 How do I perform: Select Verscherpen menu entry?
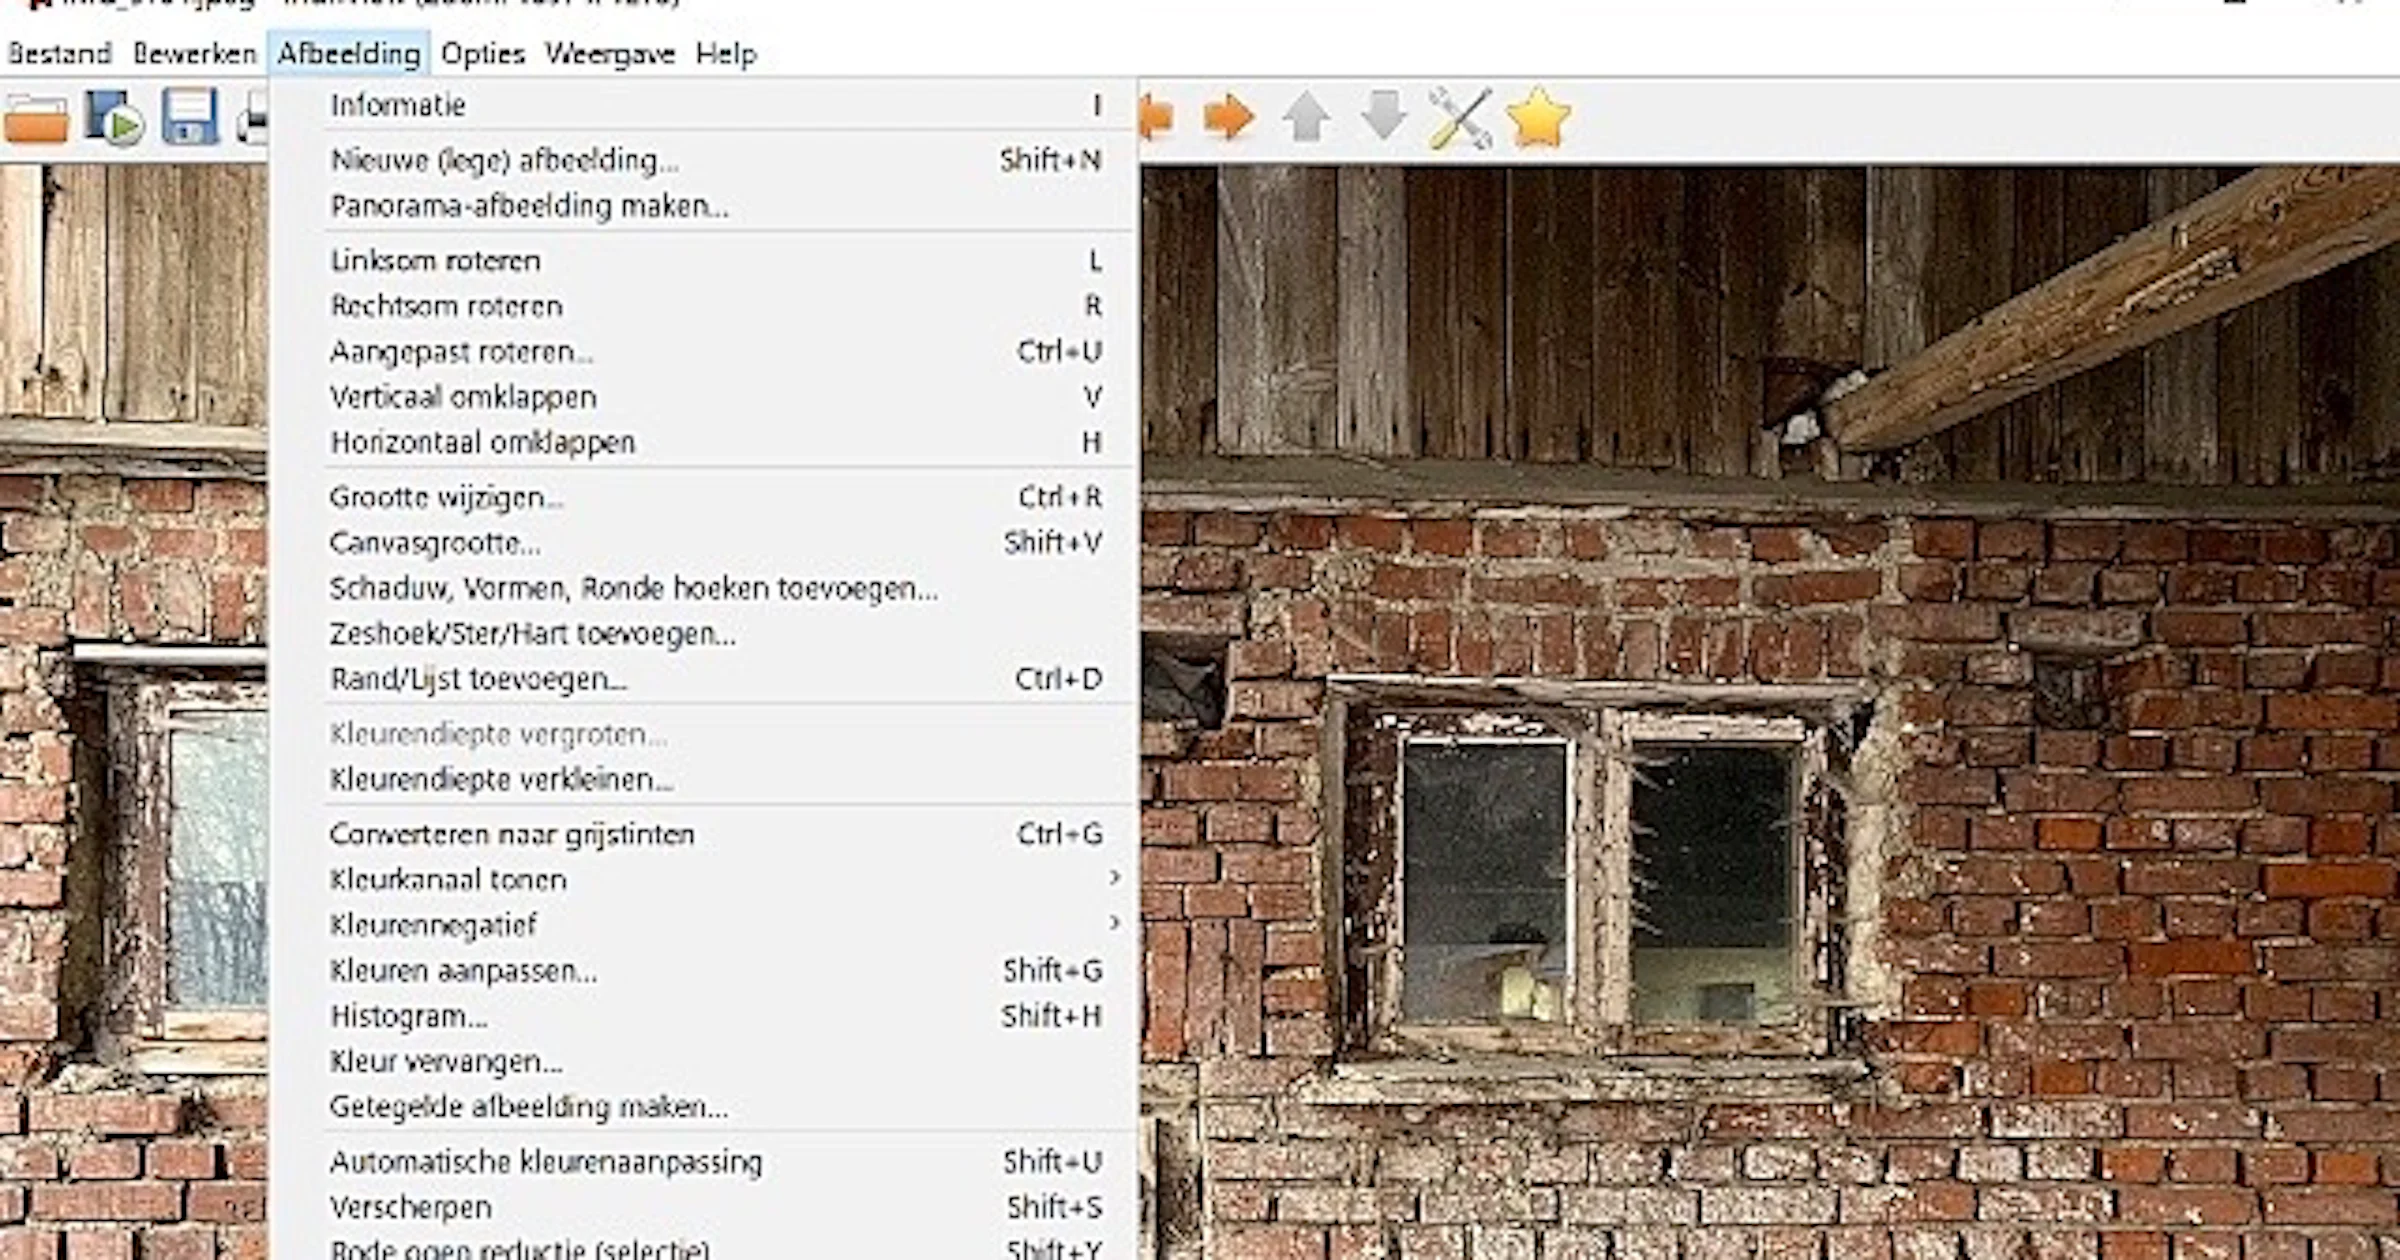coord(704,1207)
